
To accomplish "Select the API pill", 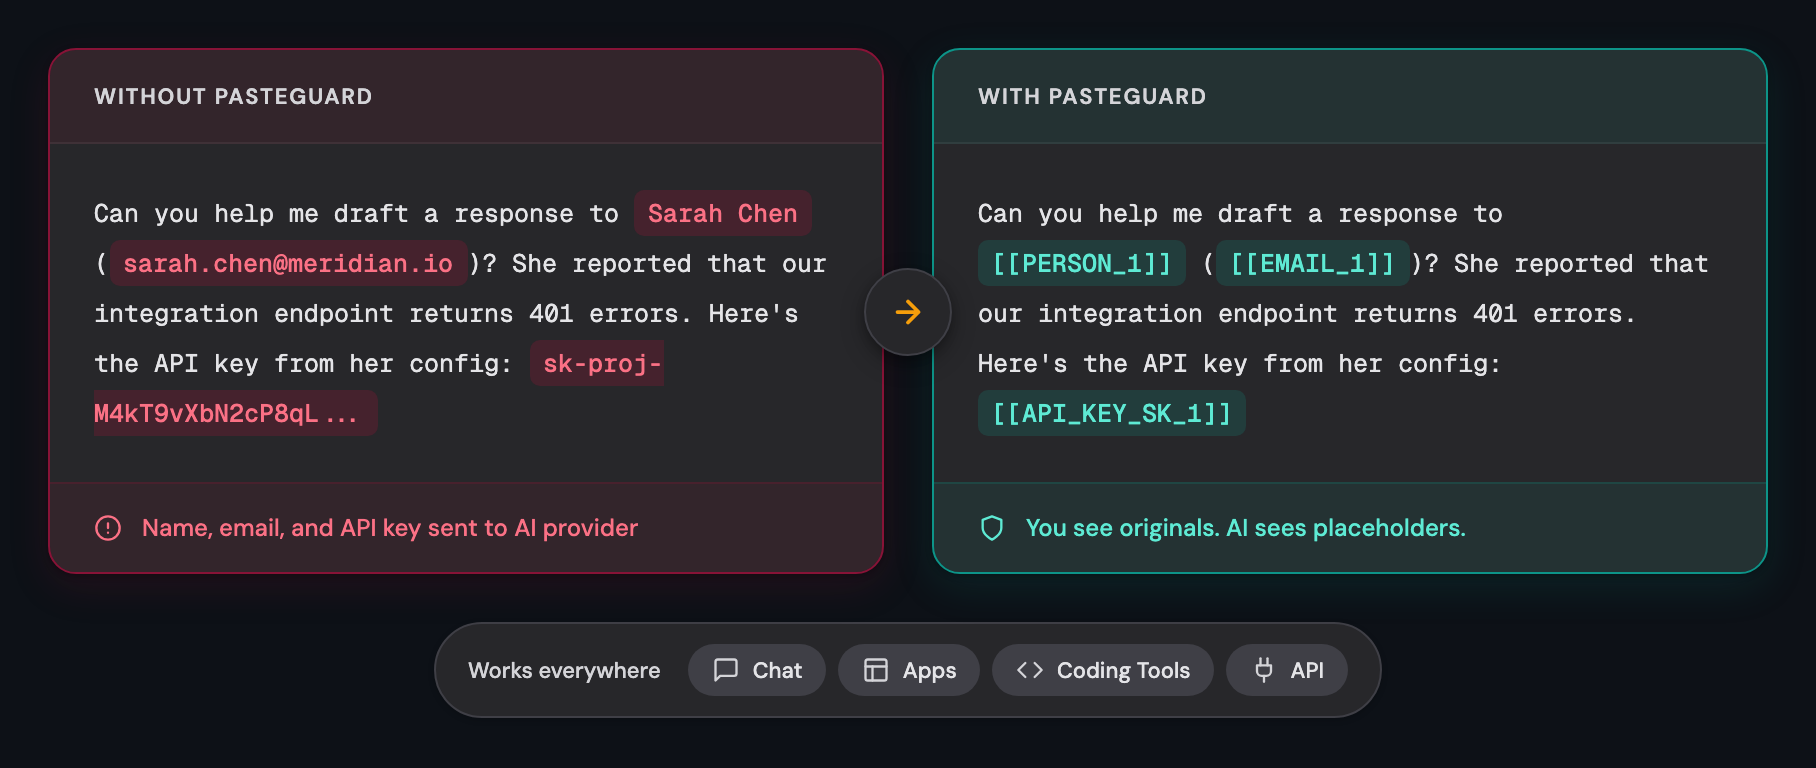I will point(1287,670).
